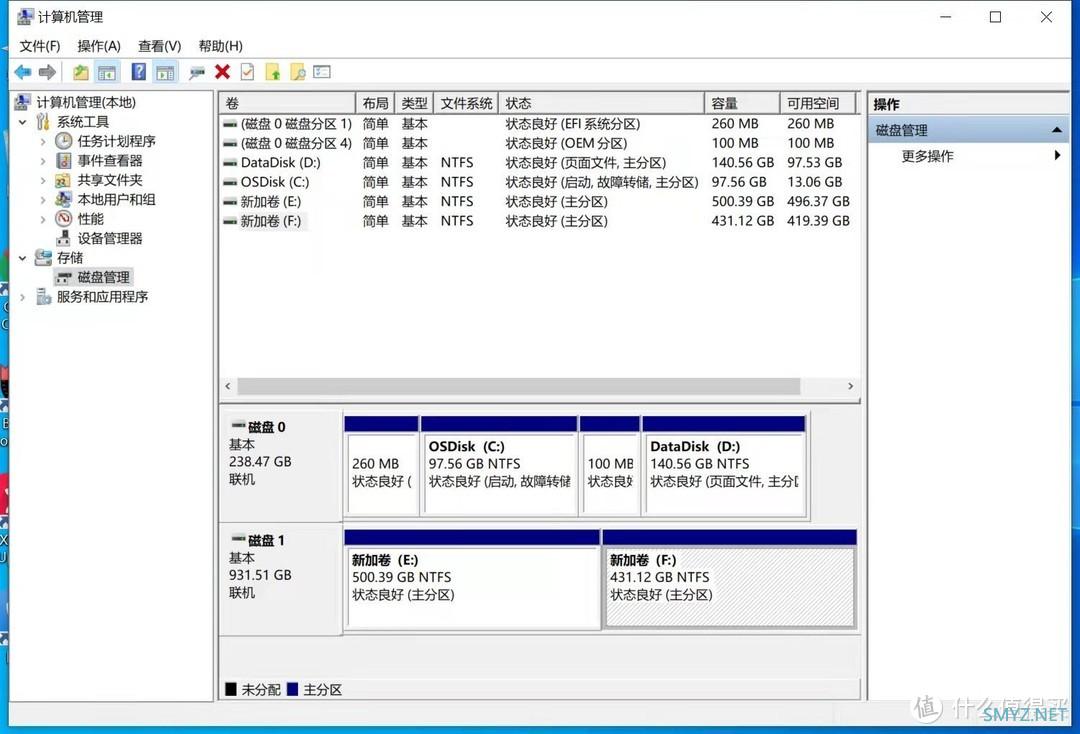Select the 新加卷 (E:) partition block
The height and width of the screenshot is (734, 1080).
click(472, 579)
